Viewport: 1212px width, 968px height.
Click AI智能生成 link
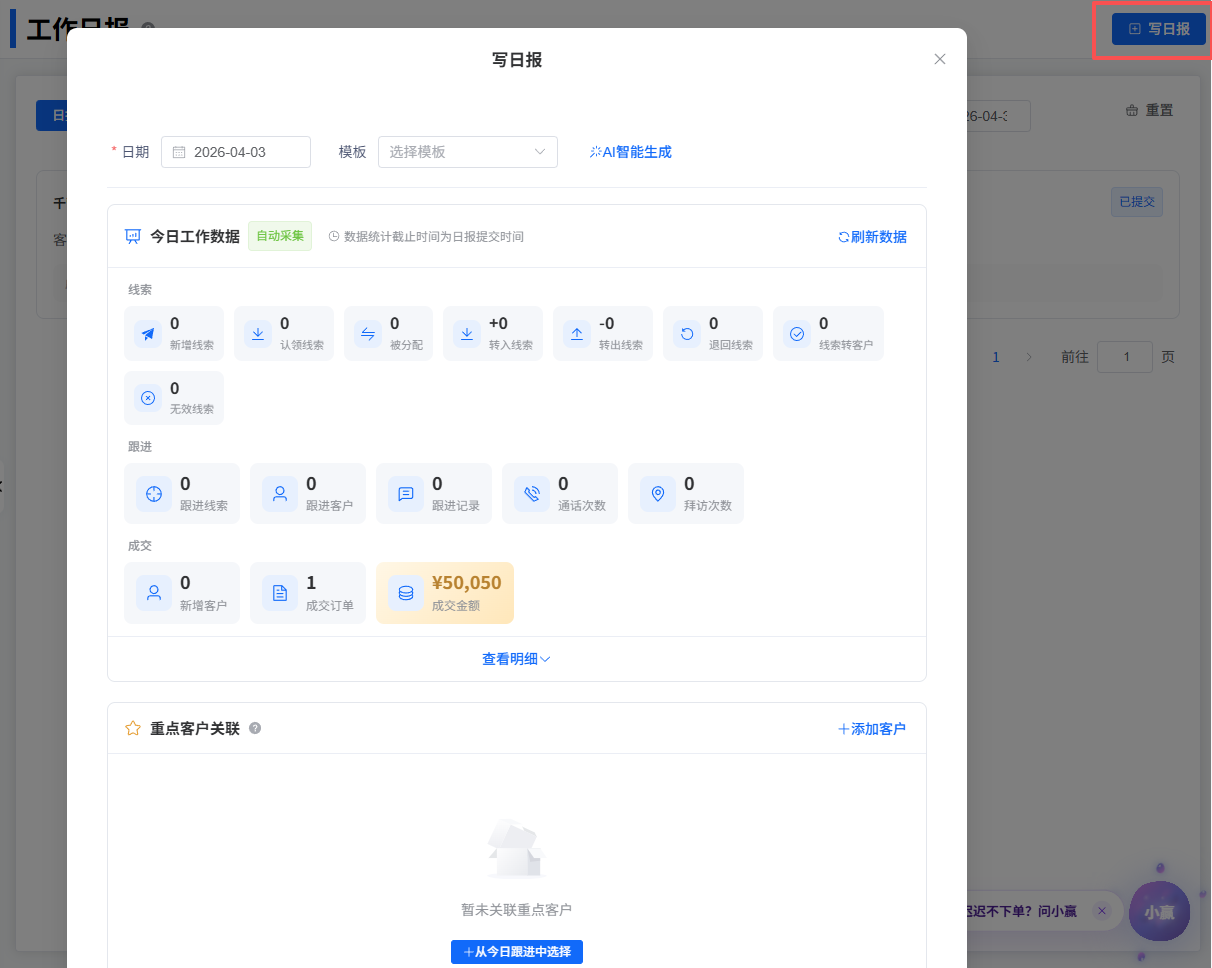point(631,152)
